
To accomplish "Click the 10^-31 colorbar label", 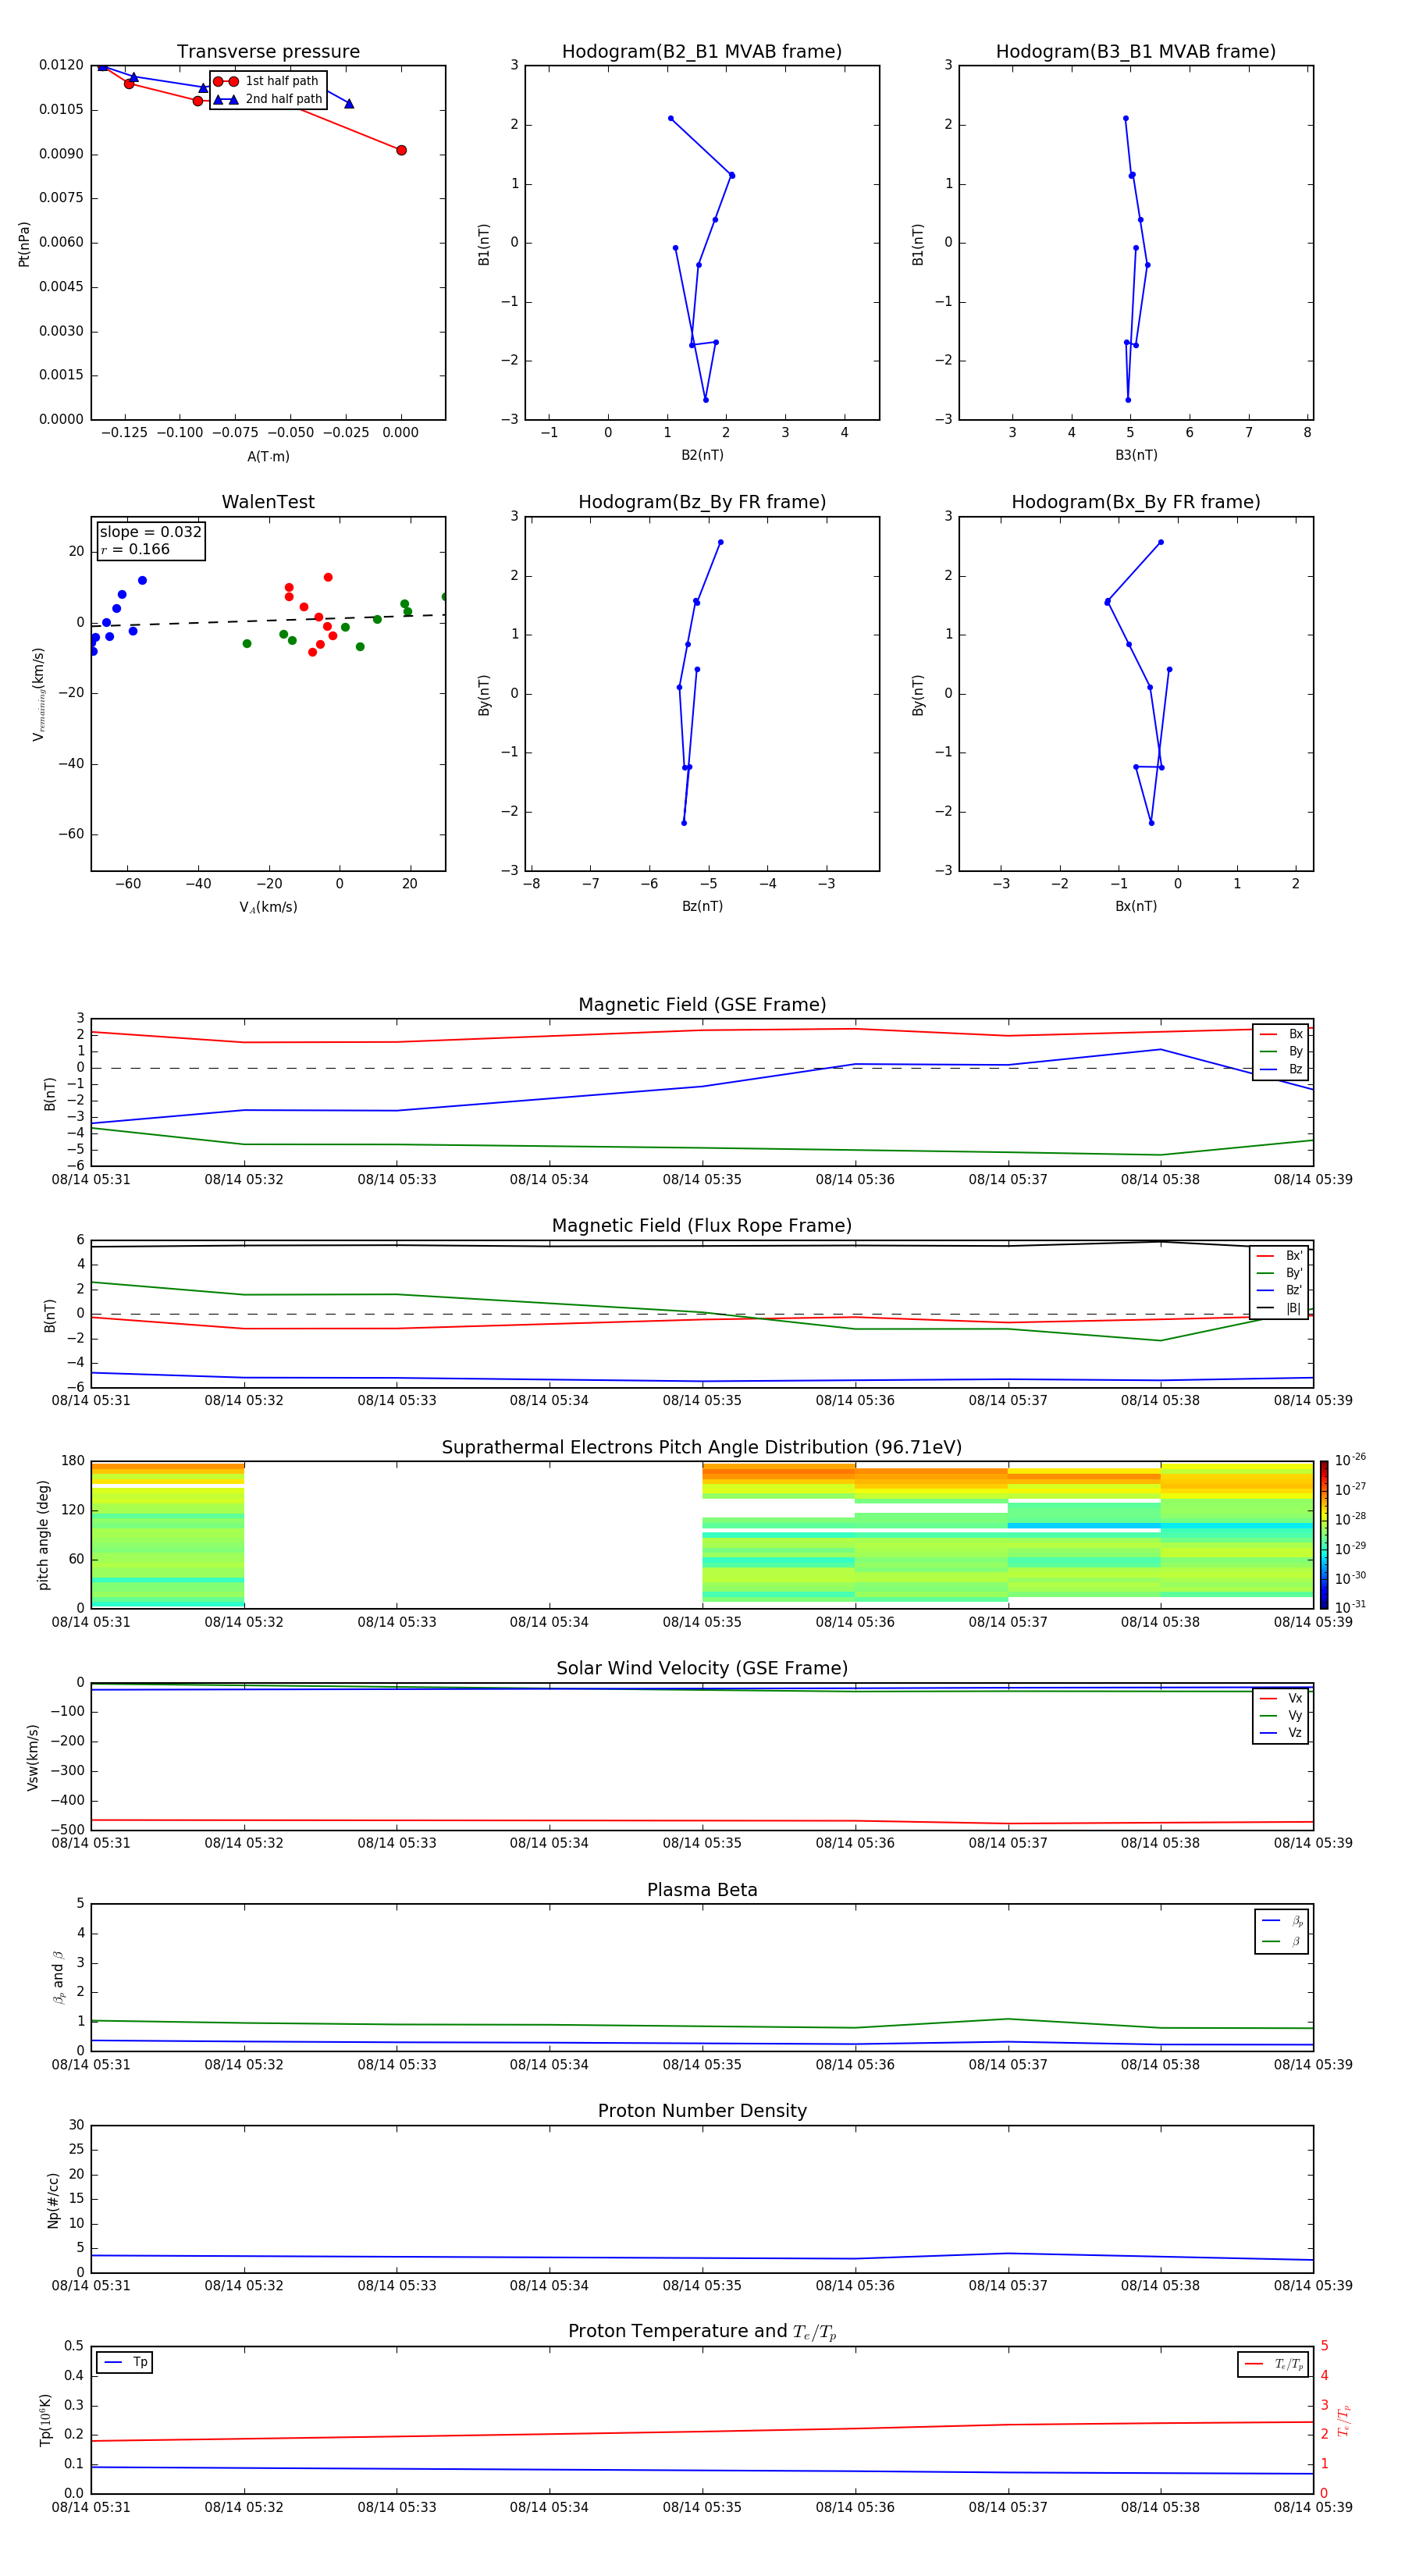I will [1349, 1607].
